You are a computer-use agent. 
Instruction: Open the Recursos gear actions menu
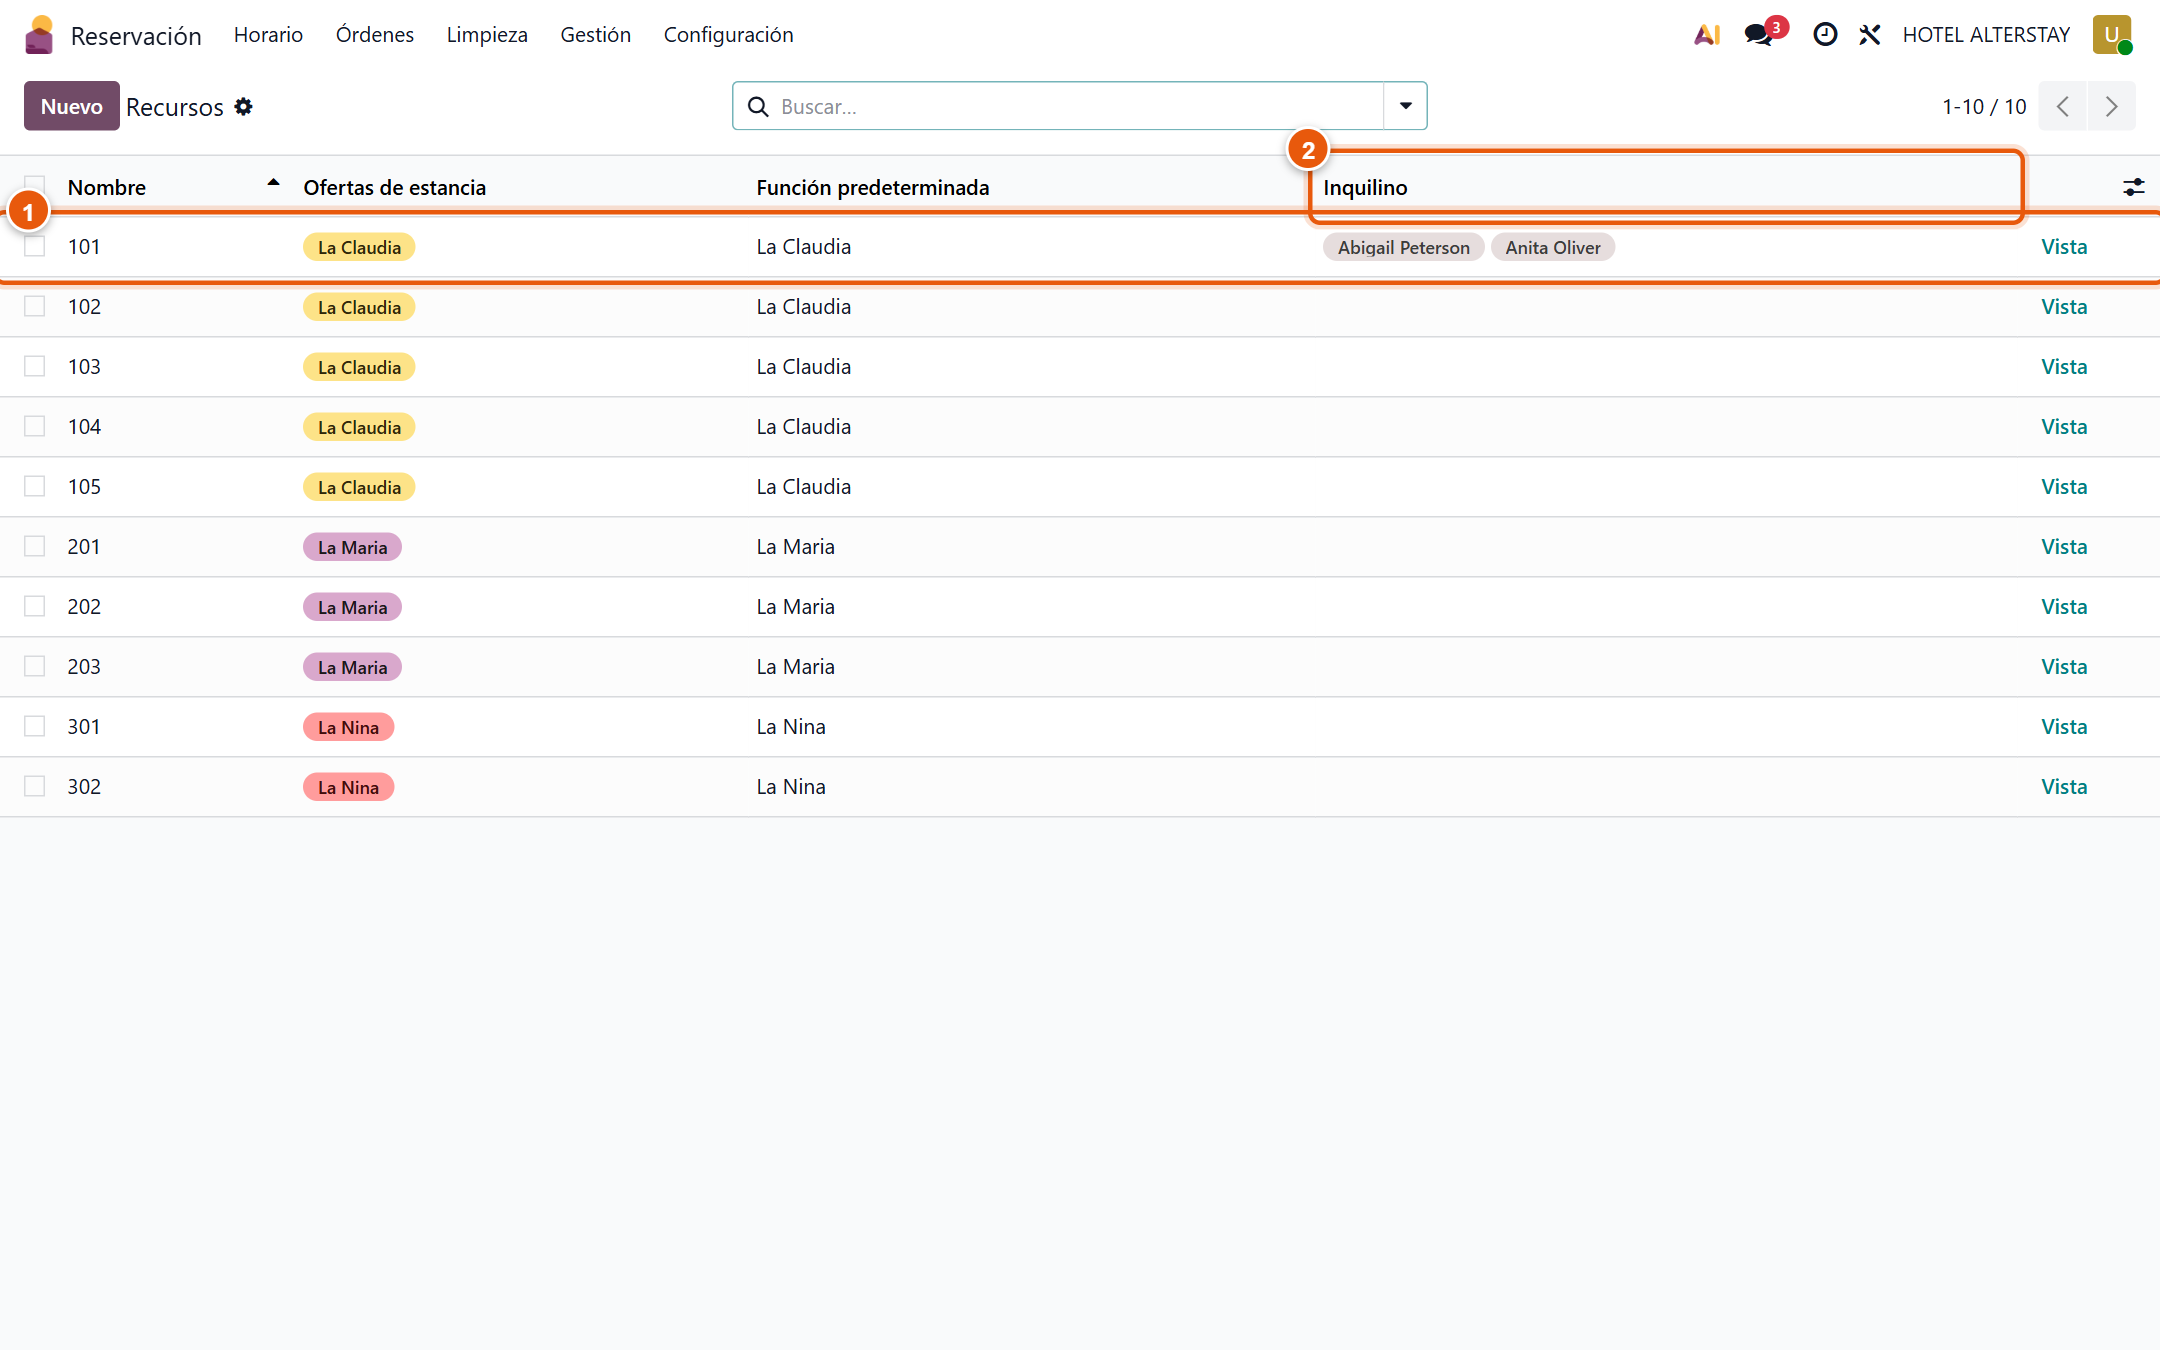click(244, 106)
